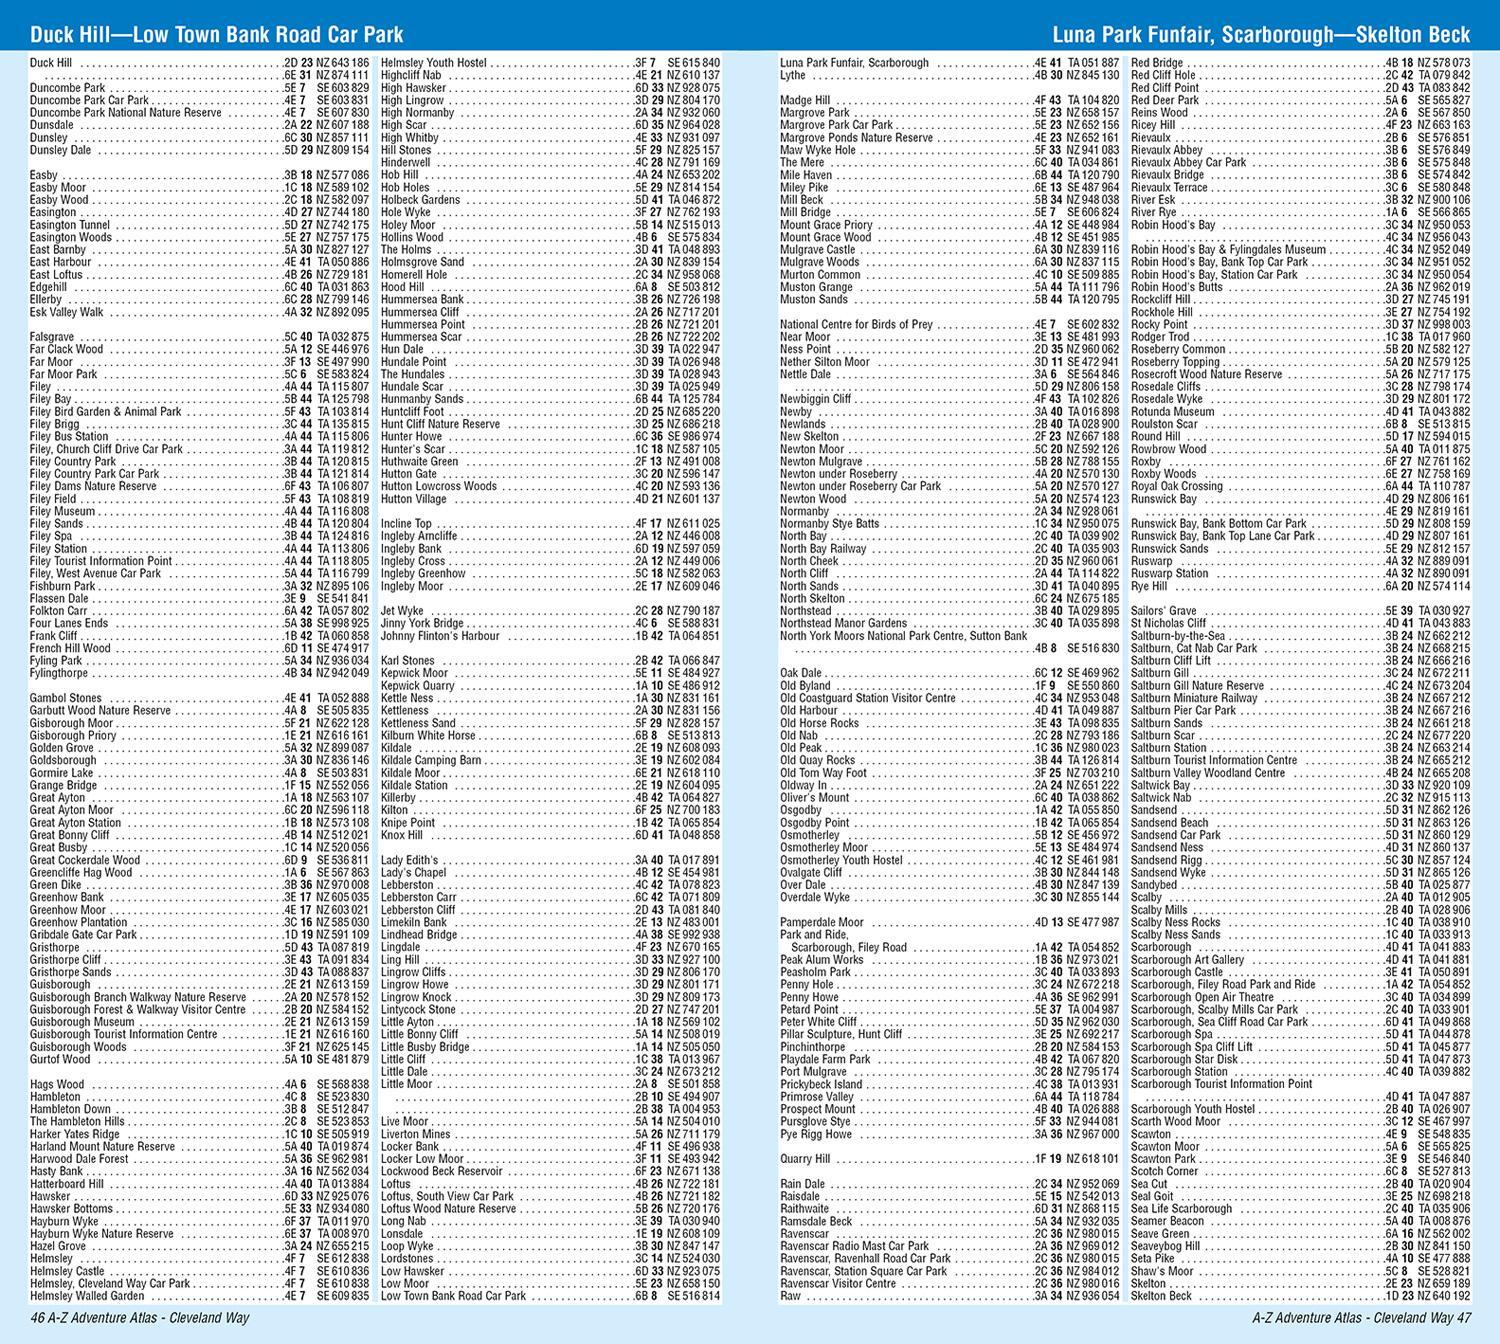The width and height of the screenshot is (1500, 1344).
Task: Click the 'Normanby Stye Batts' entry
Action: tap(949, 524)
